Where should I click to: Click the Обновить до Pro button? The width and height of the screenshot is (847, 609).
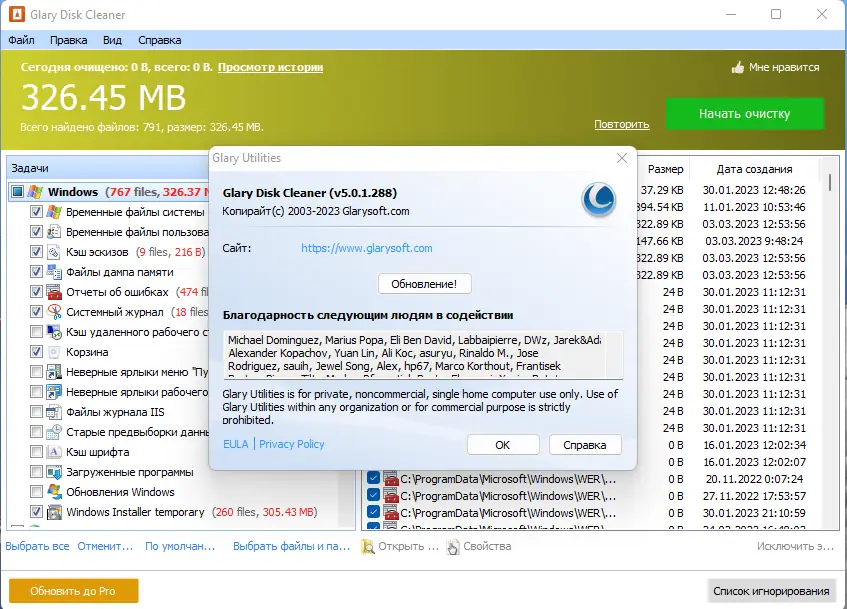[x=73, y=591]
